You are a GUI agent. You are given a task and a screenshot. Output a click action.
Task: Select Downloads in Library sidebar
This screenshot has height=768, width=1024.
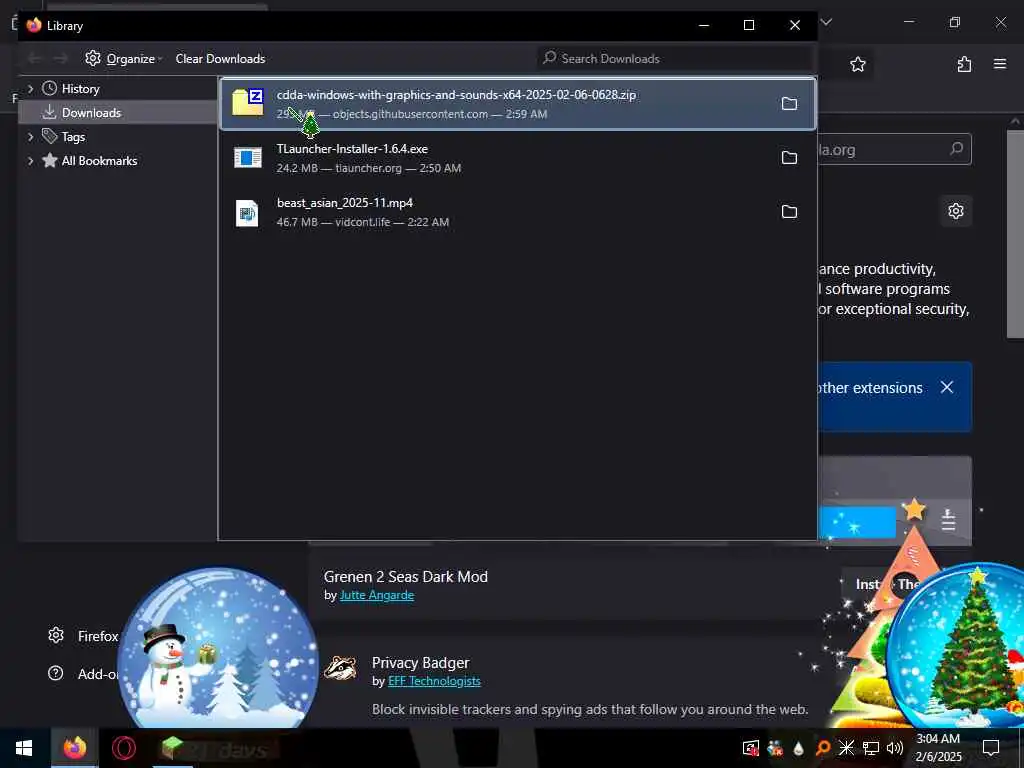point(91,113)
